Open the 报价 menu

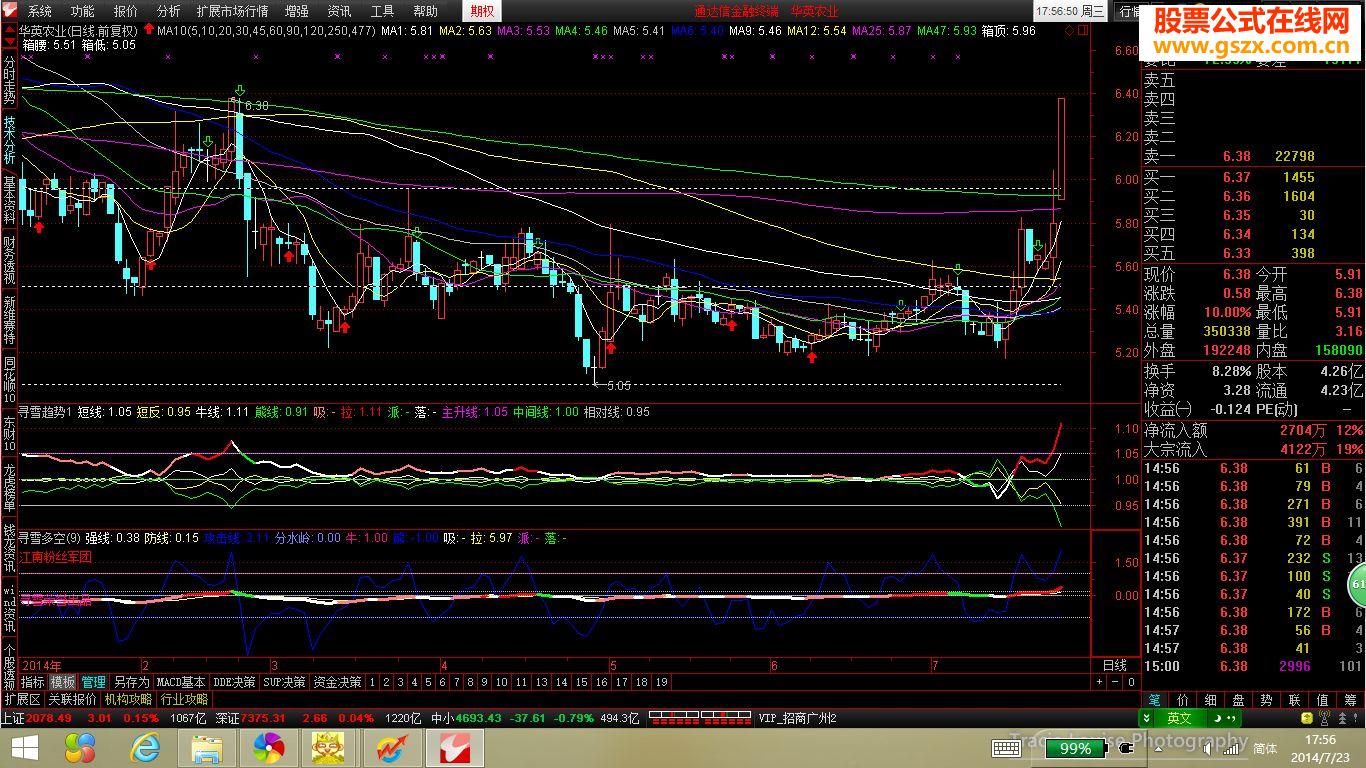126,11
